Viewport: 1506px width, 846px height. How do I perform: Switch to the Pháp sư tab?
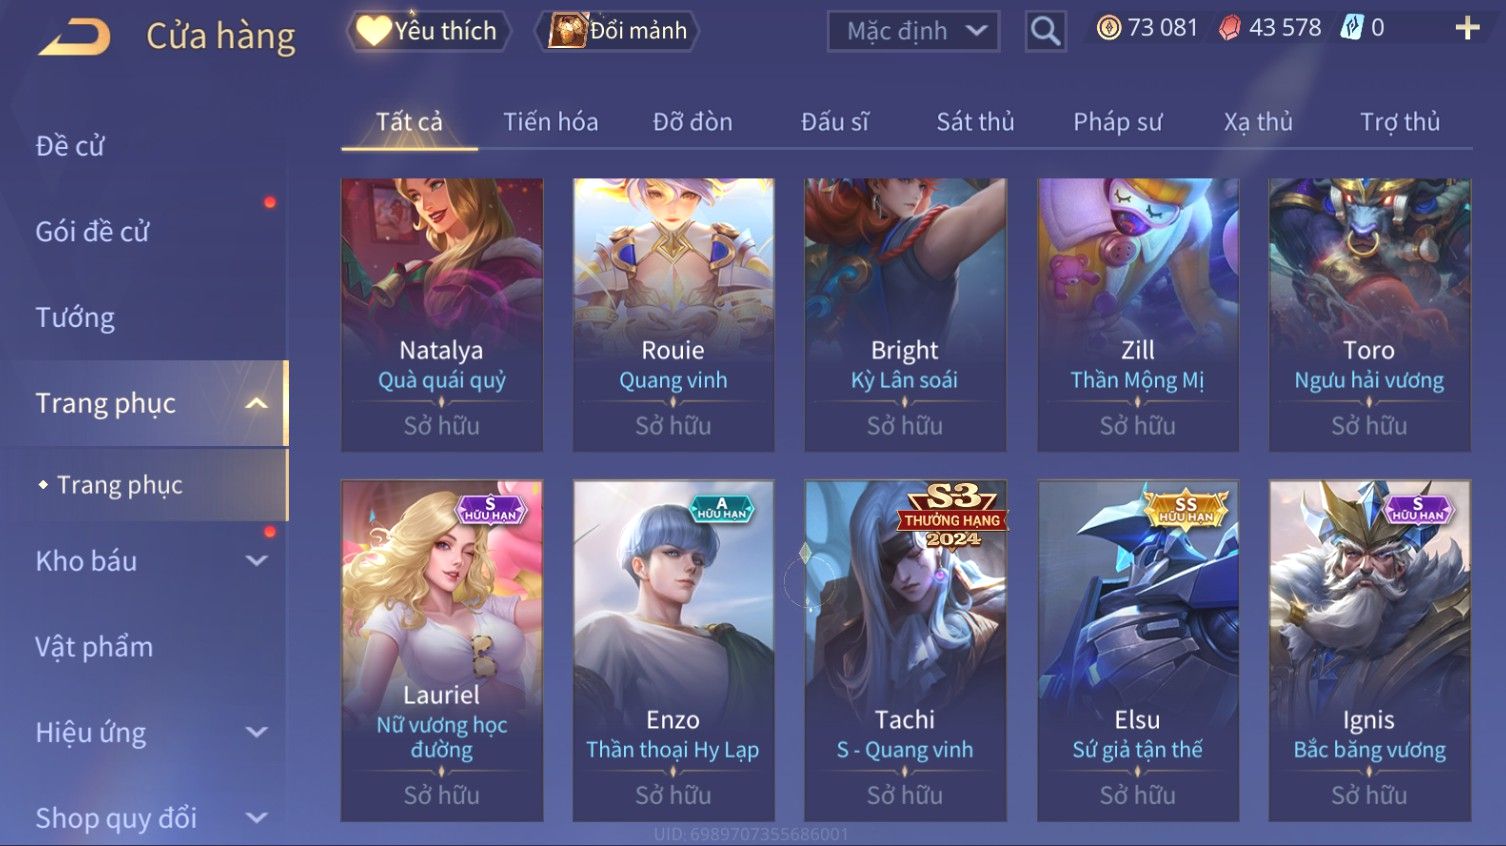(1118, 122)
